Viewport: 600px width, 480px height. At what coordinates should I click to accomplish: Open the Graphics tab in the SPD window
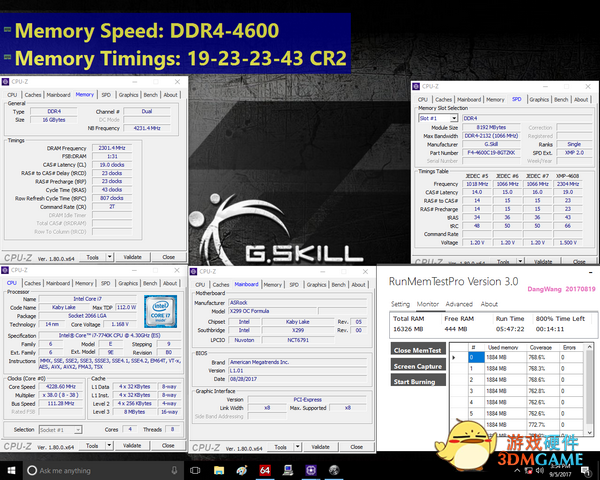[539, 100]
